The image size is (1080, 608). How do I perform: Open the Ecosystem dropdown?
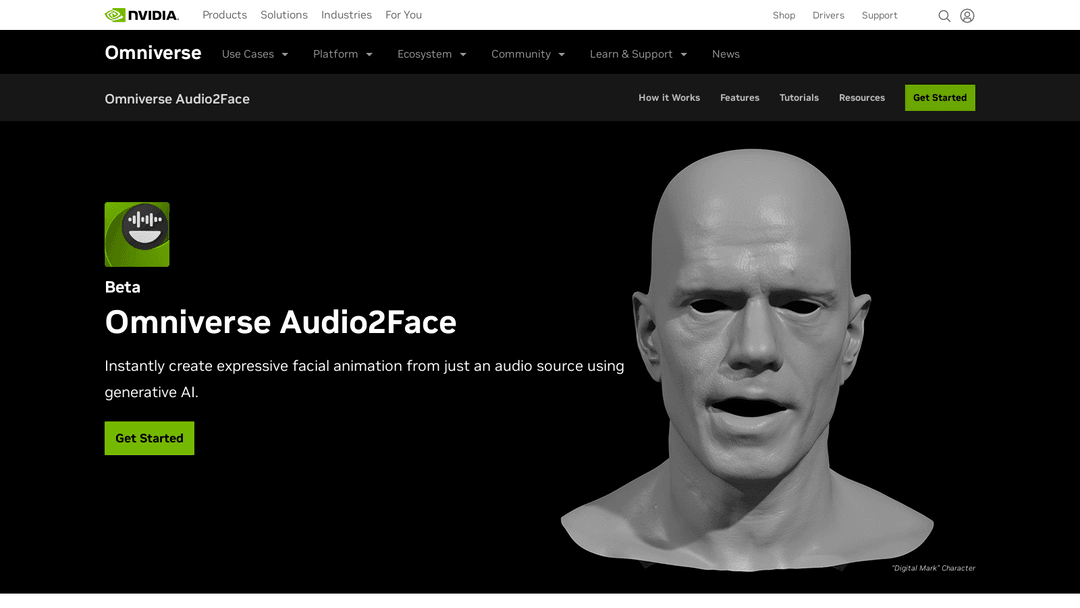point(431,54)
